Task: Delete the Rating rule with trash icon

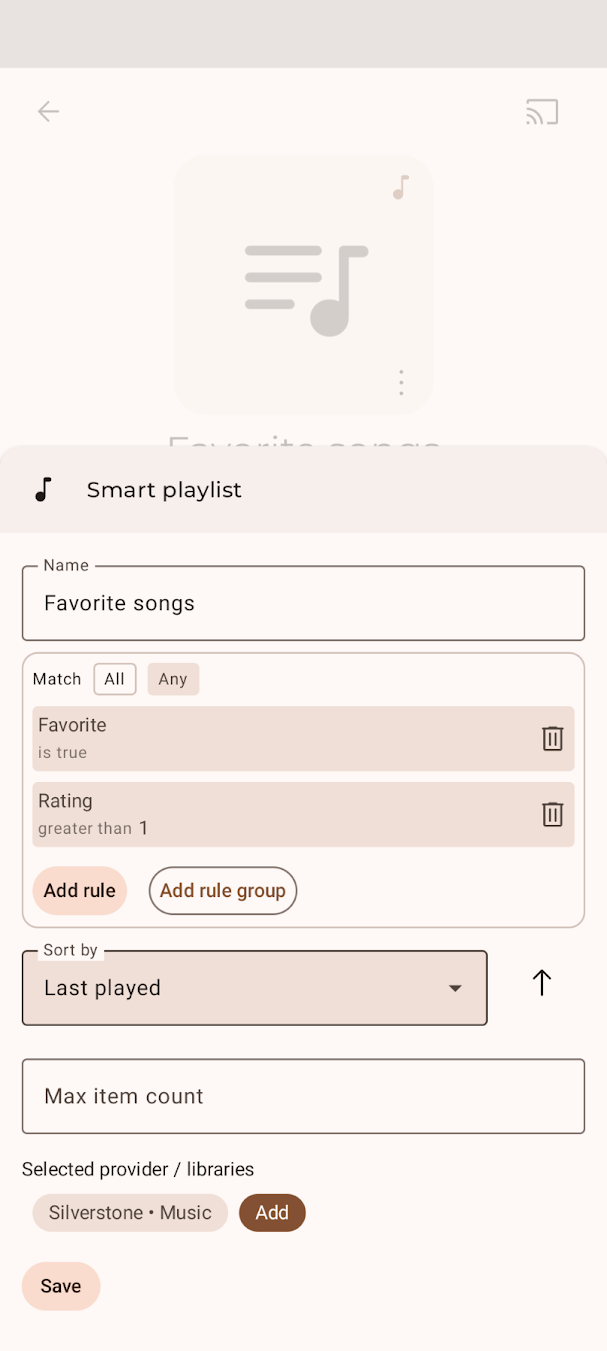Action: click(x=552, y=815)
